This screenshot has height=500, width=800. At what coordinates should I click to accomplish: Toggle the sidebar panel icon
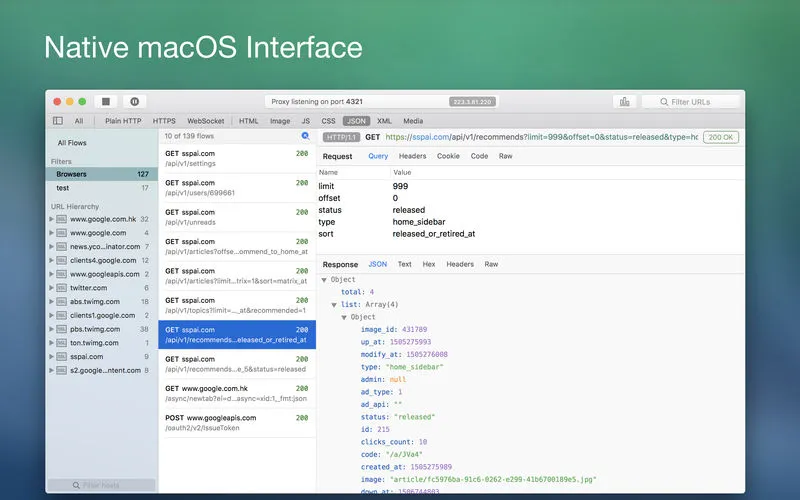pos(57,121)
